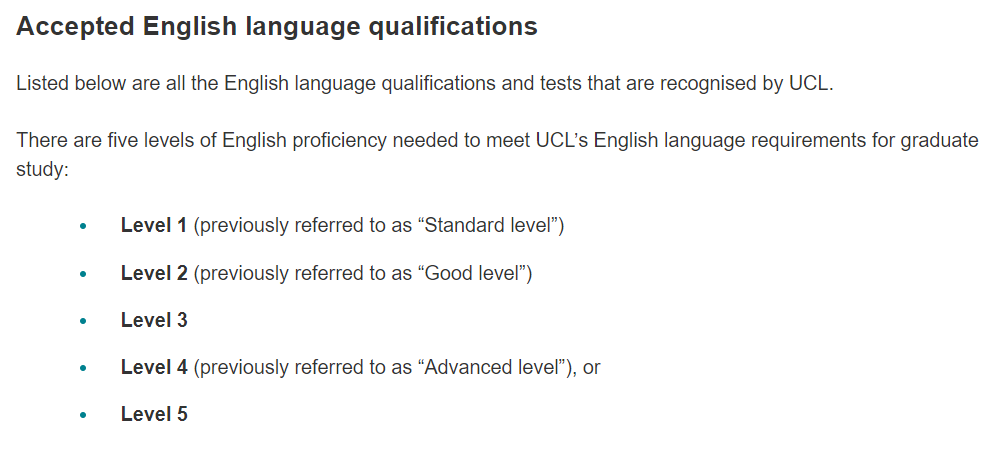Click the bullet dot beside Level 3
This screenshot has height=454, width=989.
tap(83, 321)
